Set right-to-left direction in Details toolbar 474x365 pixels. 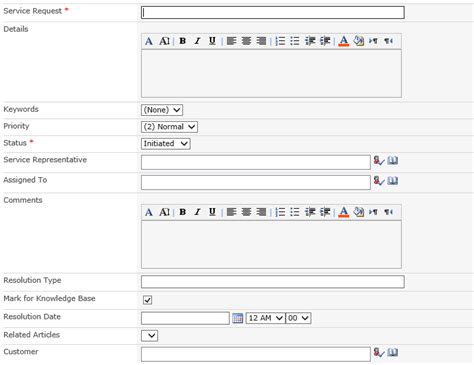point(388,41)
